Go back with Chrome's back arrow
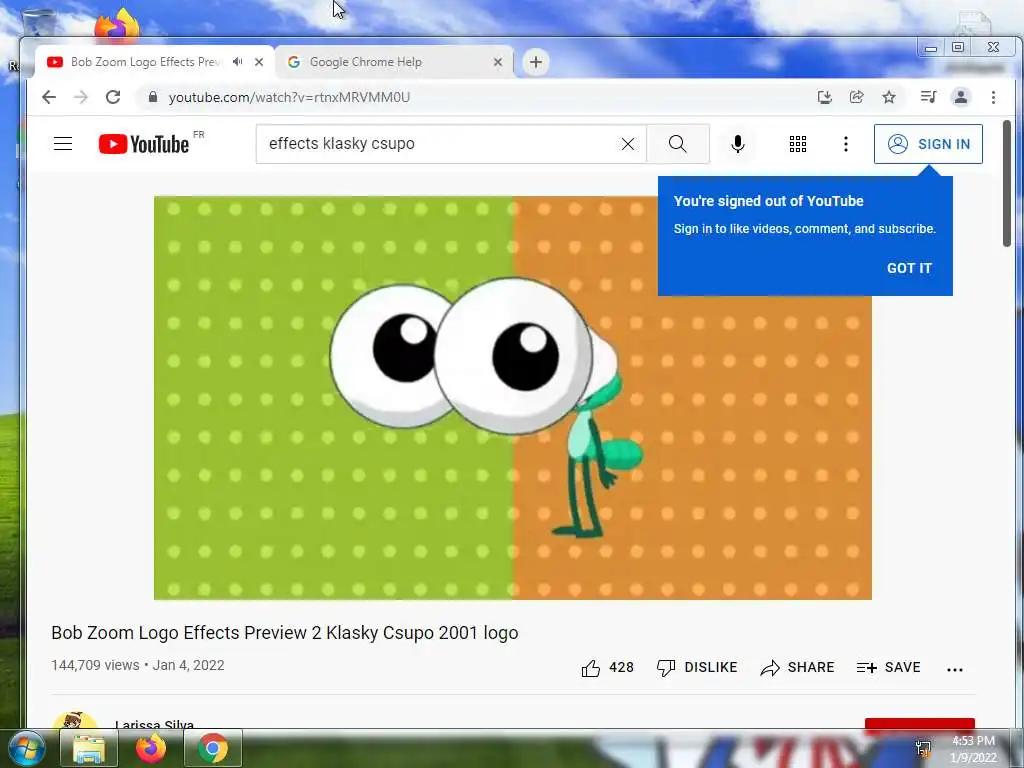The height and width of the screenshot is (768, 1024). [x=49, y=97]
